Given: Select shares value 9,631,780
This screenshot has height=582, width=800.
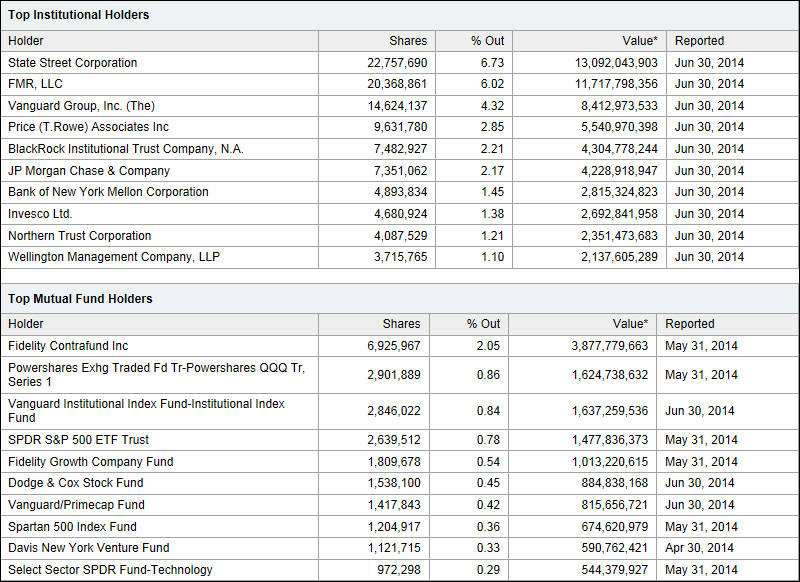Looking at the screenshot, I should [401, 126].
